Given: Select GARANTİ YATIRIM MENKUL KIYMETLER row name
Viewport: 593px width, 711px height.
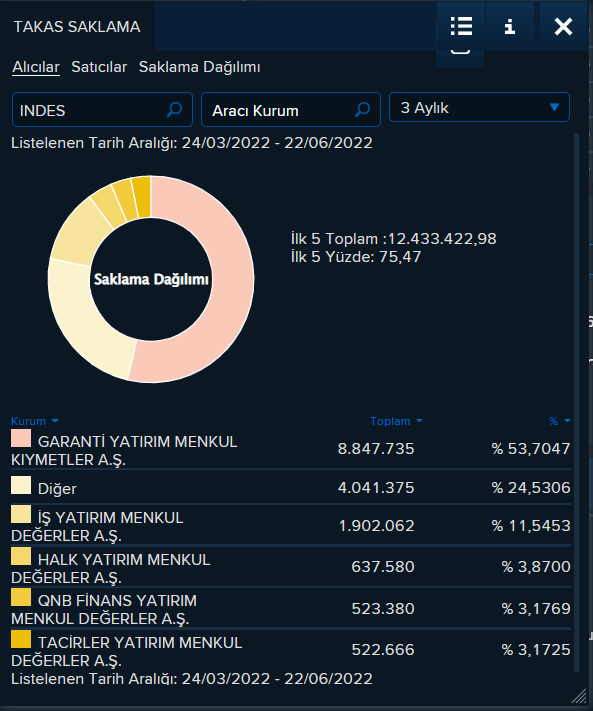Looking at the screenshot, I should tap(124, 451).
